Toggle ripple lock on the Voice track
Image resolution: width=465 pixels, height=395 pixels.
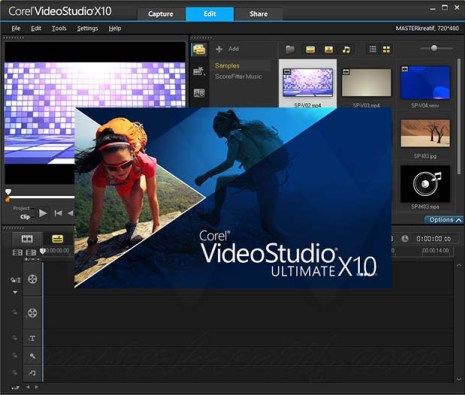[x=15, y=356]
